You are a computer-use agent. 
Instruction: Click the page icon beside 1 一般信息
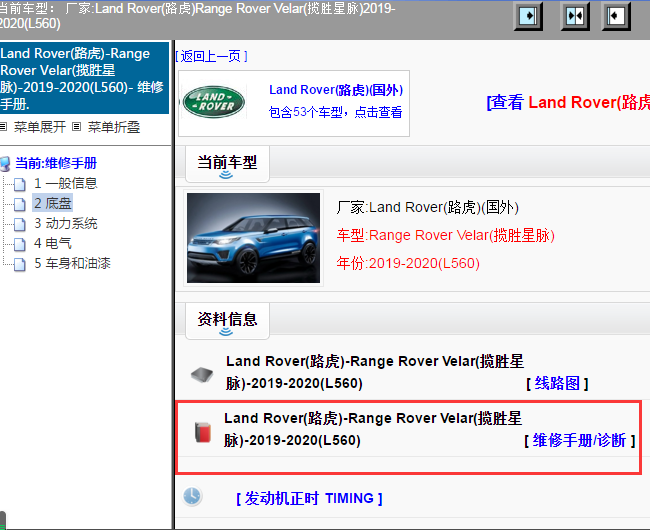coord(19,184)
